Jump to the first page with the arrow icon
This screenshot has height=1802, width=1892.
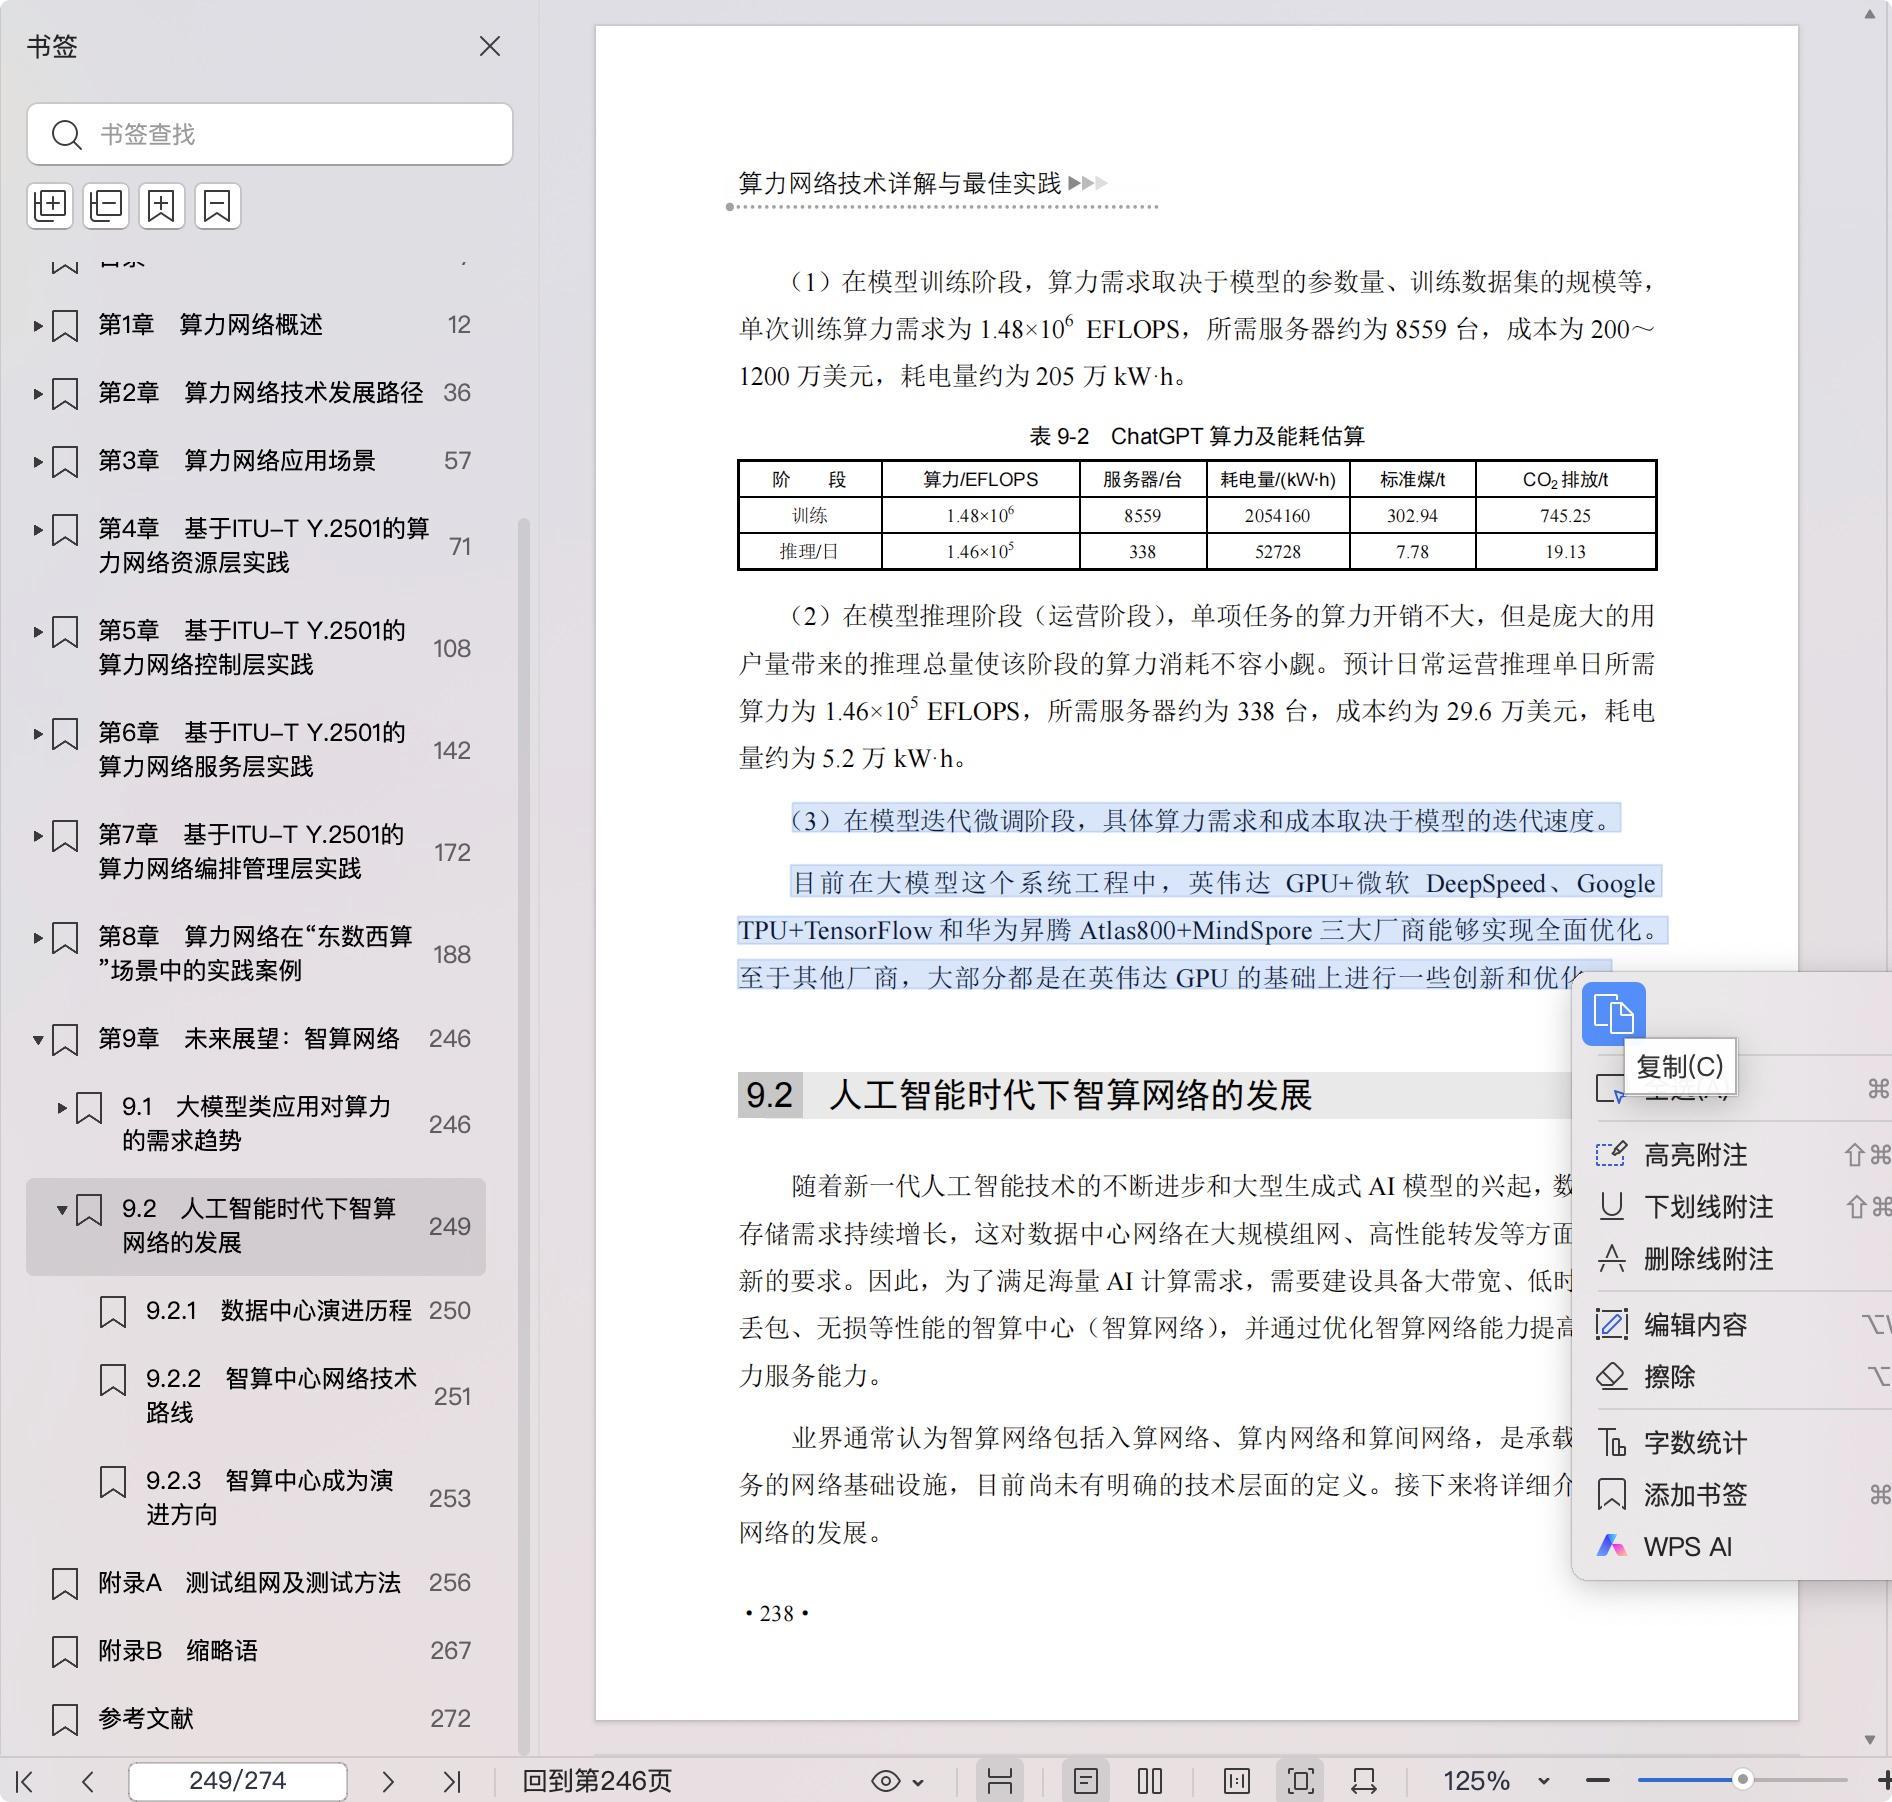pos(26,1781)
